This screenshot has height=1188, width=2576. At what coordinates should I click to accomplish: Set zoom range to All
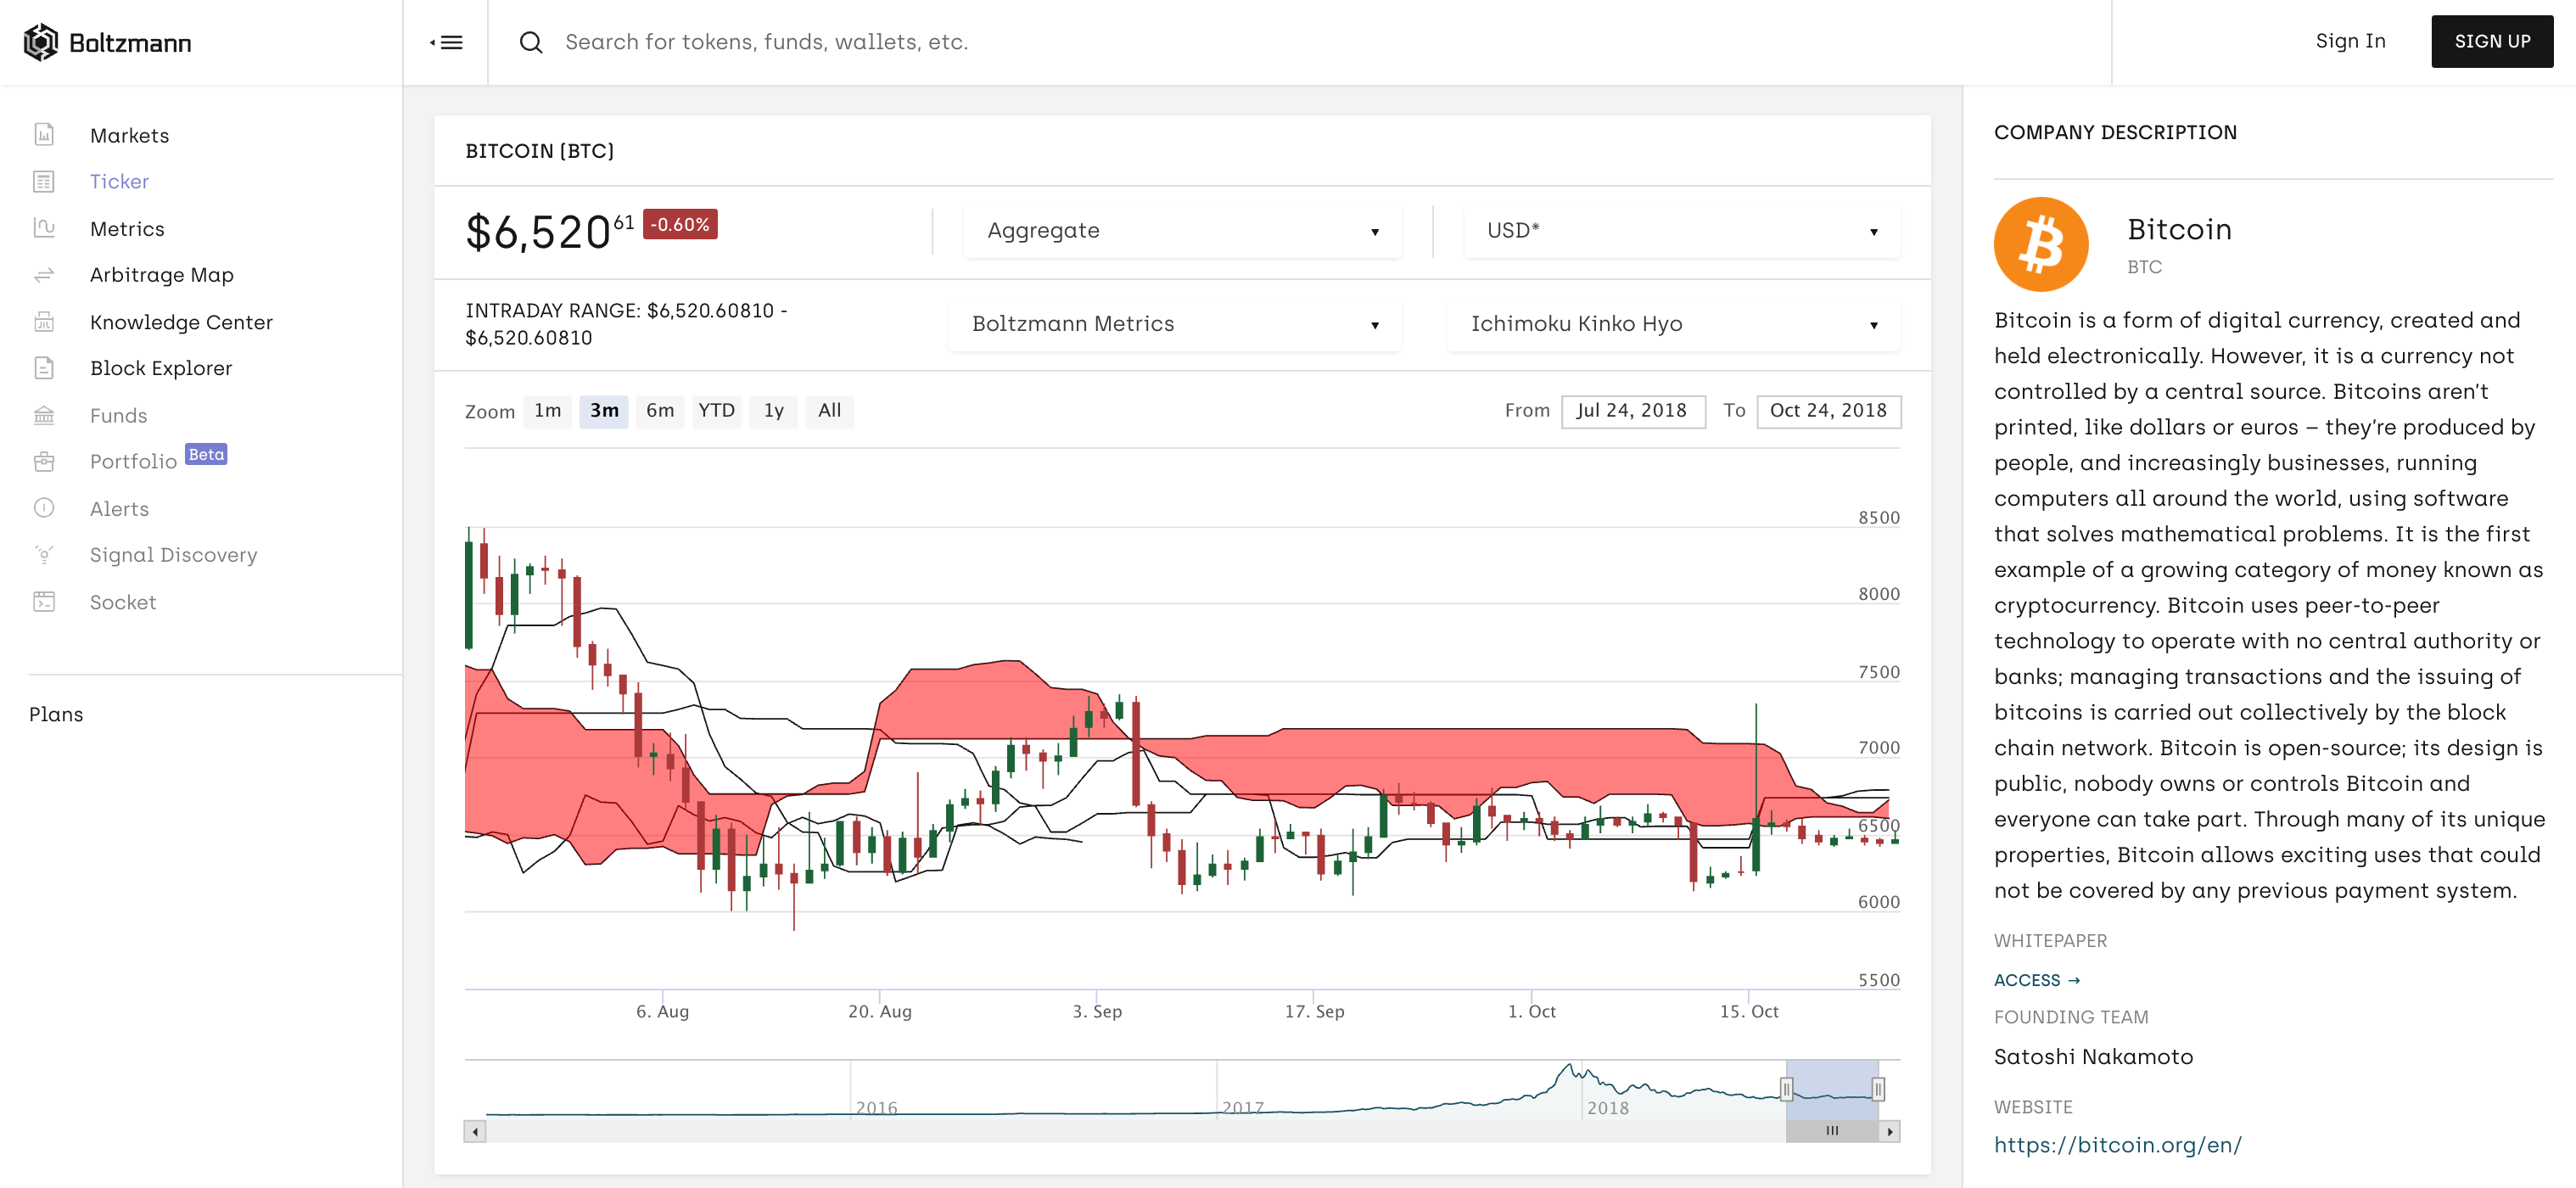[x=829, y=411]
